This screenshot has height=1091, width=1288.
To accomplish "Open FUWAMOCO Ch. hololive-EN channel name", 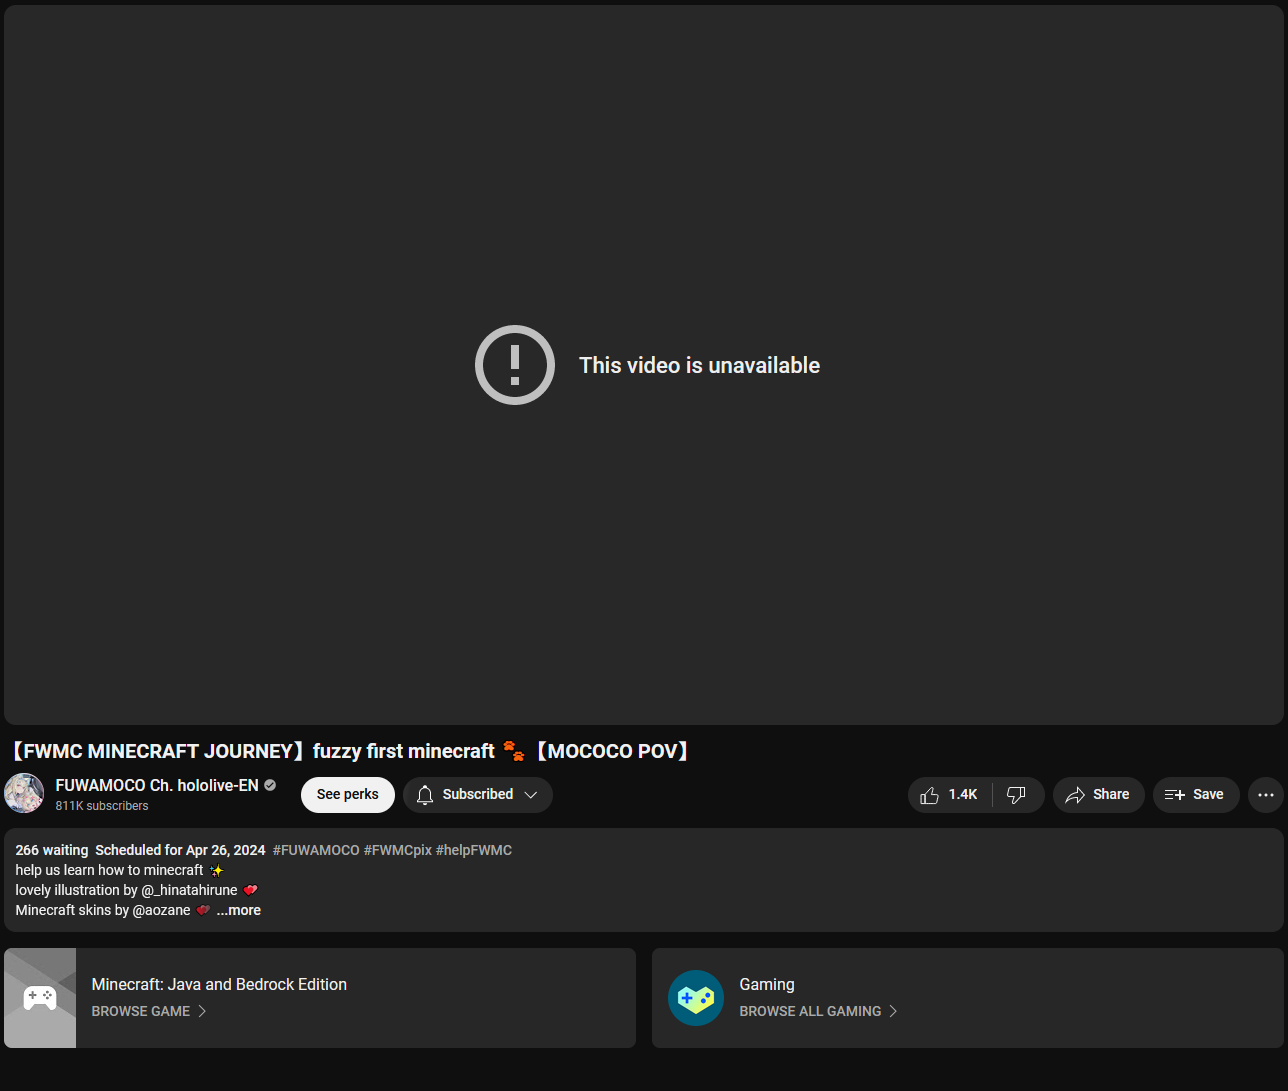I will coord(157,786).
